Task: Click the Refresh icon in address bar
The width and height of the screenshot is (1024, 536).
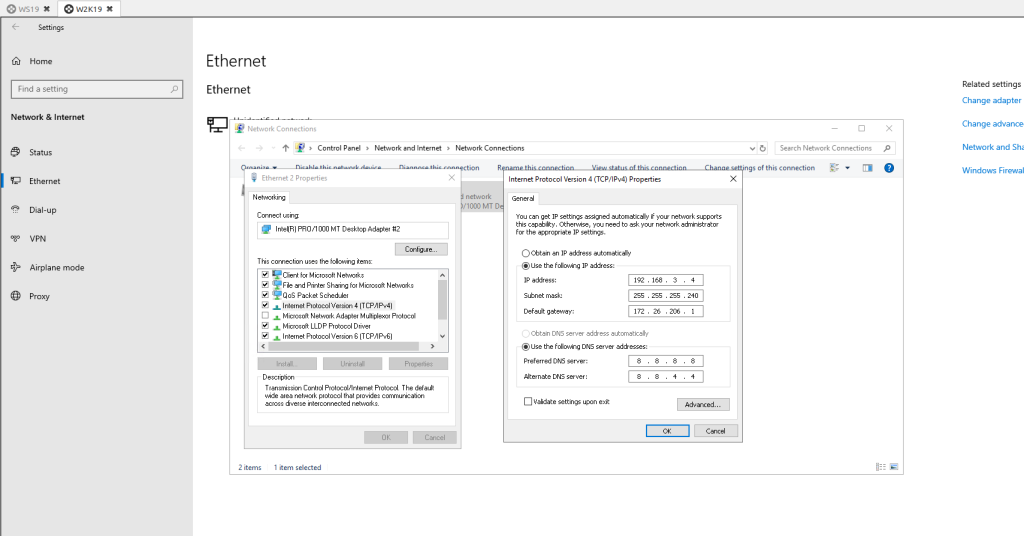Action: pyautogui.click(x=763, y=148)
